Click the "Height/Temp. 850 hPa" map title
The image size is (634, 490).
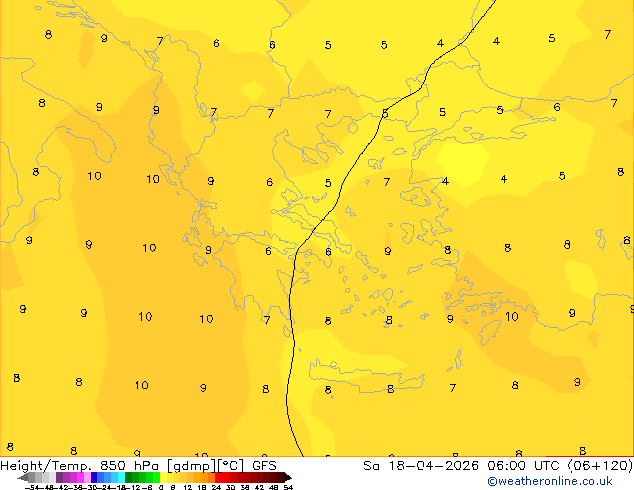[x=79, y=466]
